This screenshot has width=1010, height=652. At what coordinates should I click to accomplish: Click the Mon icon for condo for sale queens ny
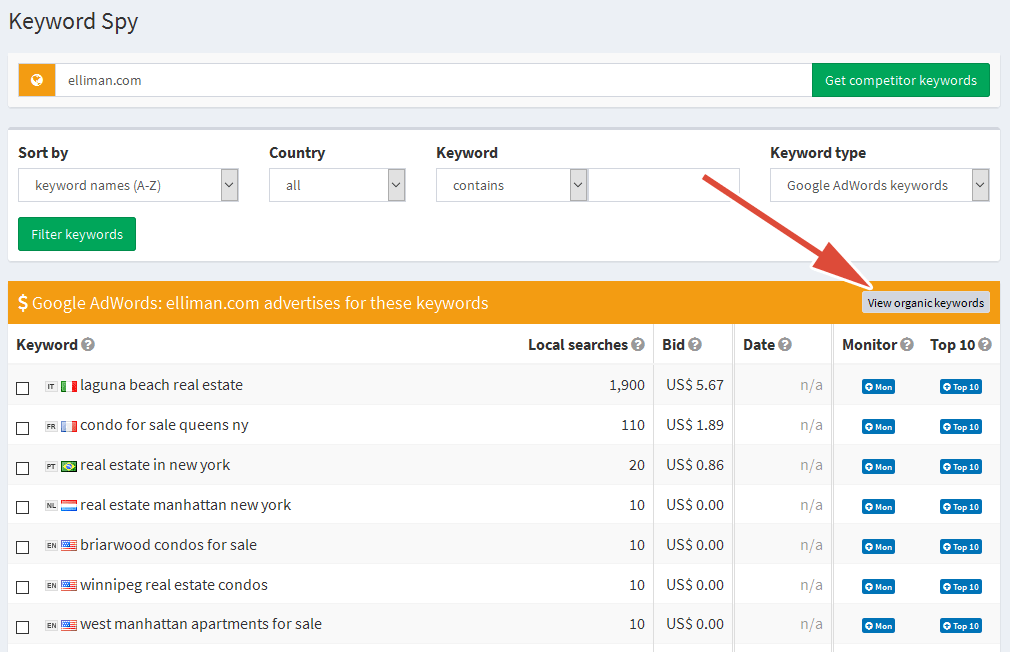pyautogui.click(x=877, y=426)
